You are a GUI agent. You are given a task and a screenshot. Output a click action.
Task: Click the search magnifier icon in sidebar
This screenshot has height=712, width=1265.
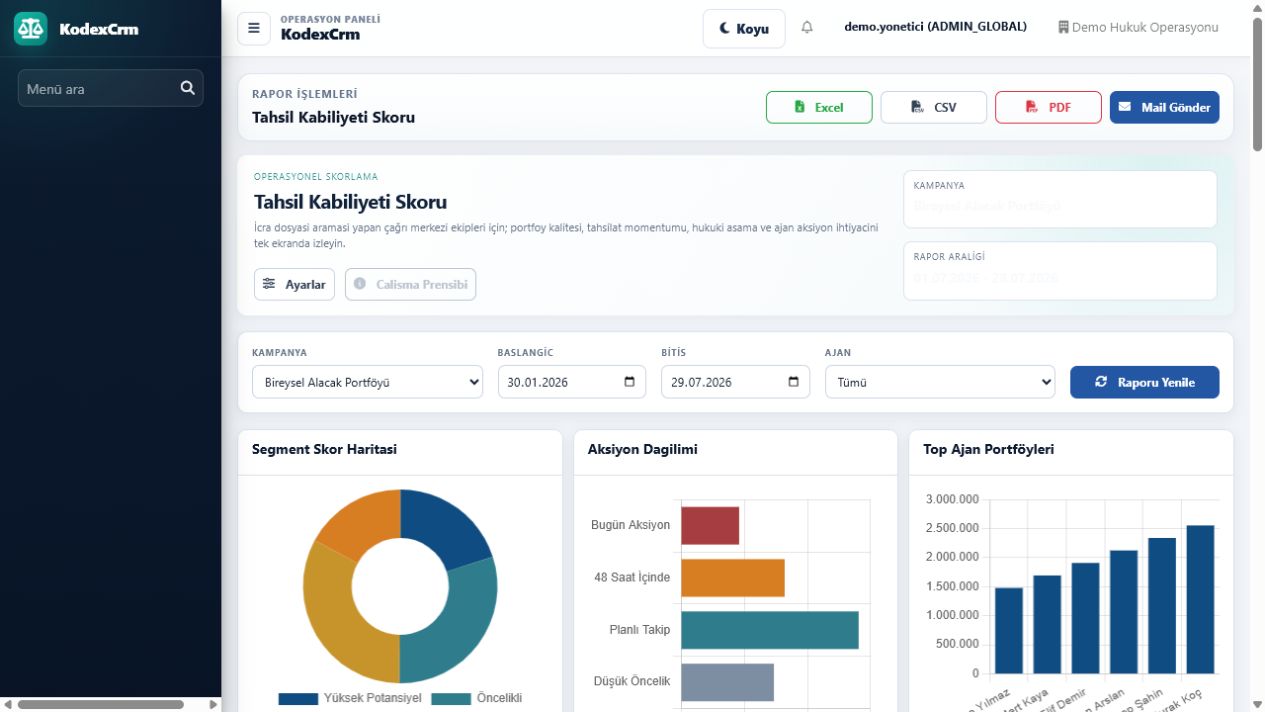[187, 88]
